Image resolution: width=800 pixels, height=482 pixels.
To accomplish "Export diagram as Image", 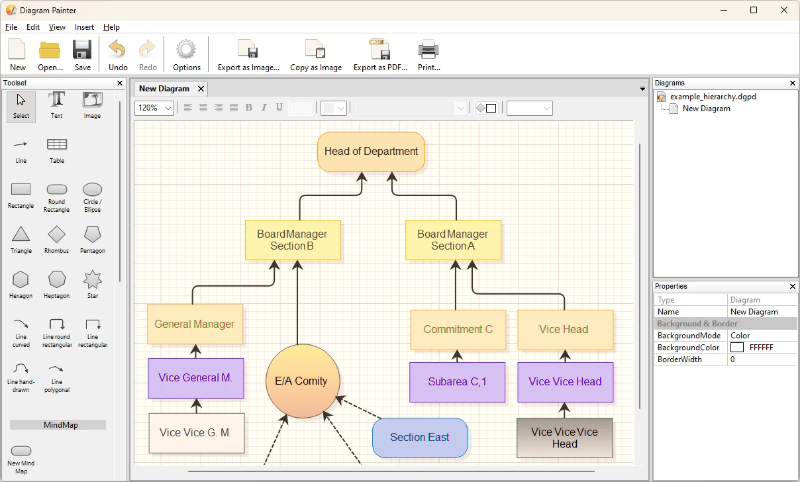I will [x=248, y=55].
